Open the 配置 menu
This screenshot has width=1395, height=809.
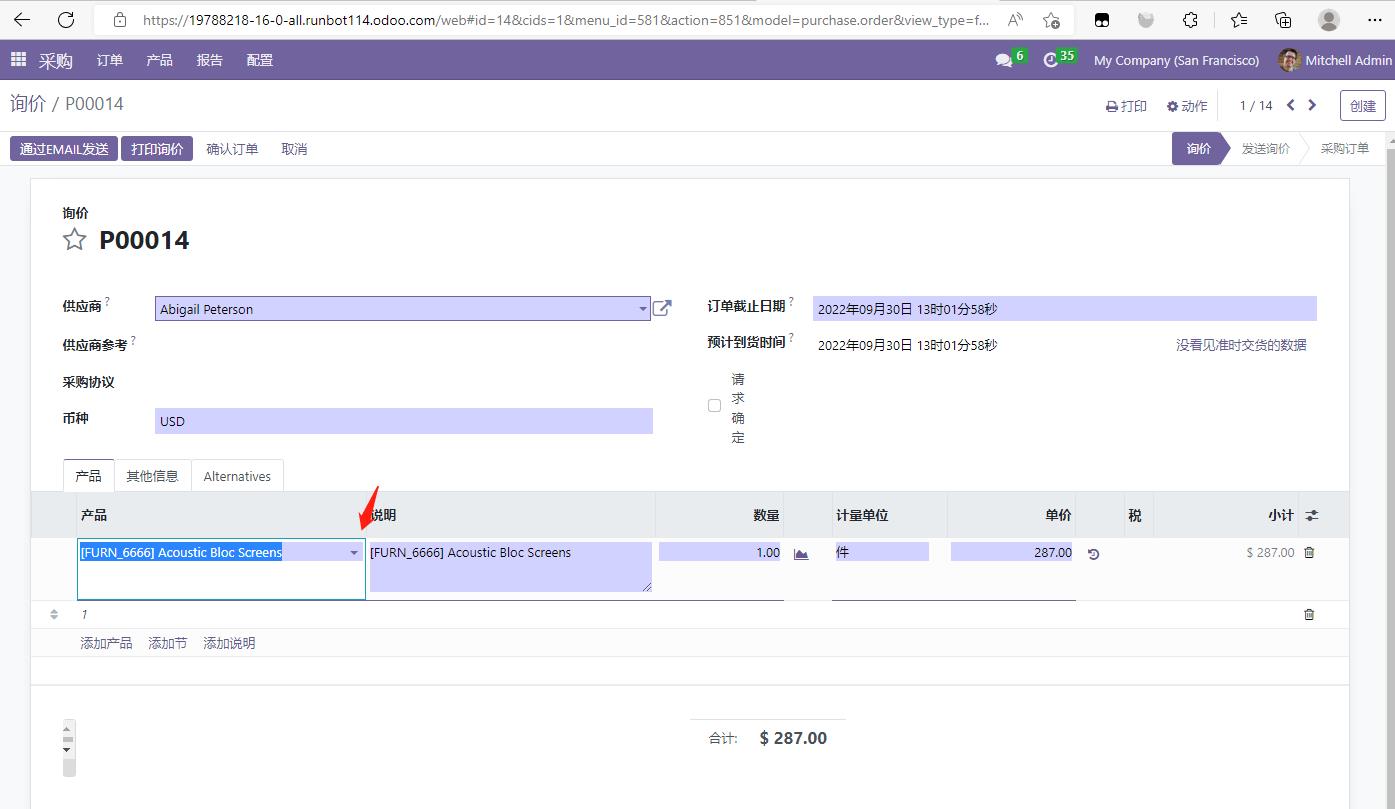[x=260, y=60]
